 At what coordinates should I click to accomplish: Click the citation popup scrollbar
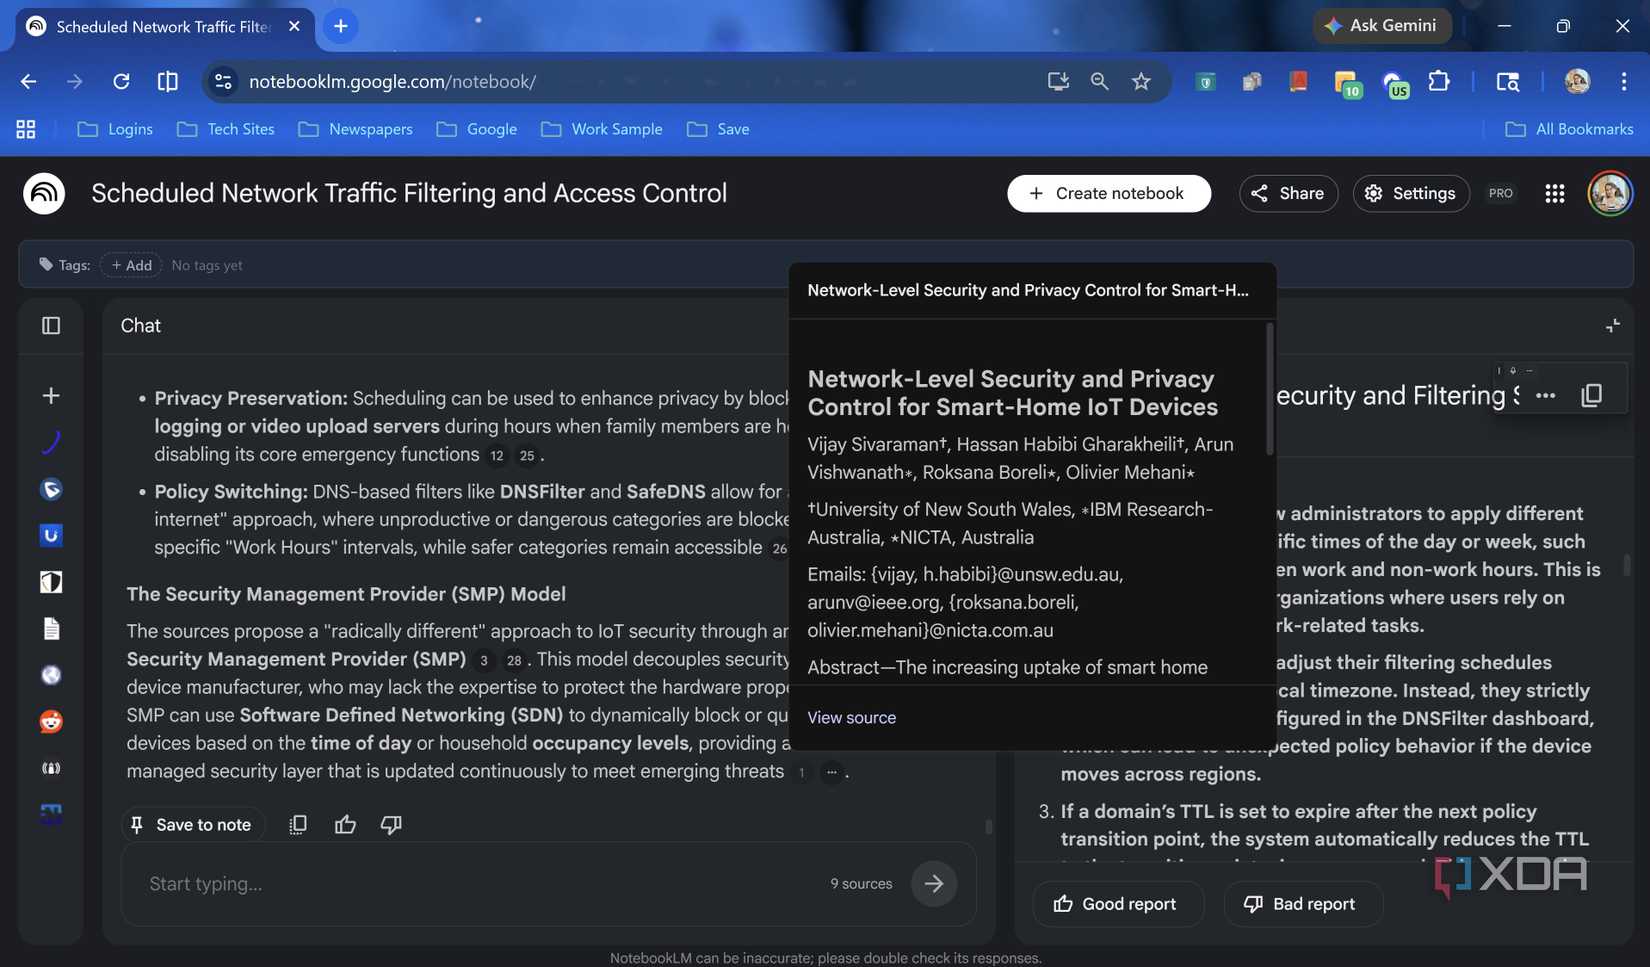(x=1269, y=389)
